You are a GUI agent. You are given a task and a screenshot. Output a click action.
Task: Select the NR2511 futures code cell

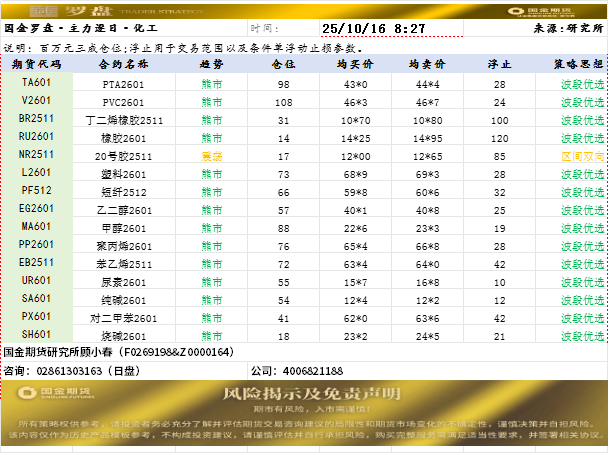click(x=37, y=155)
